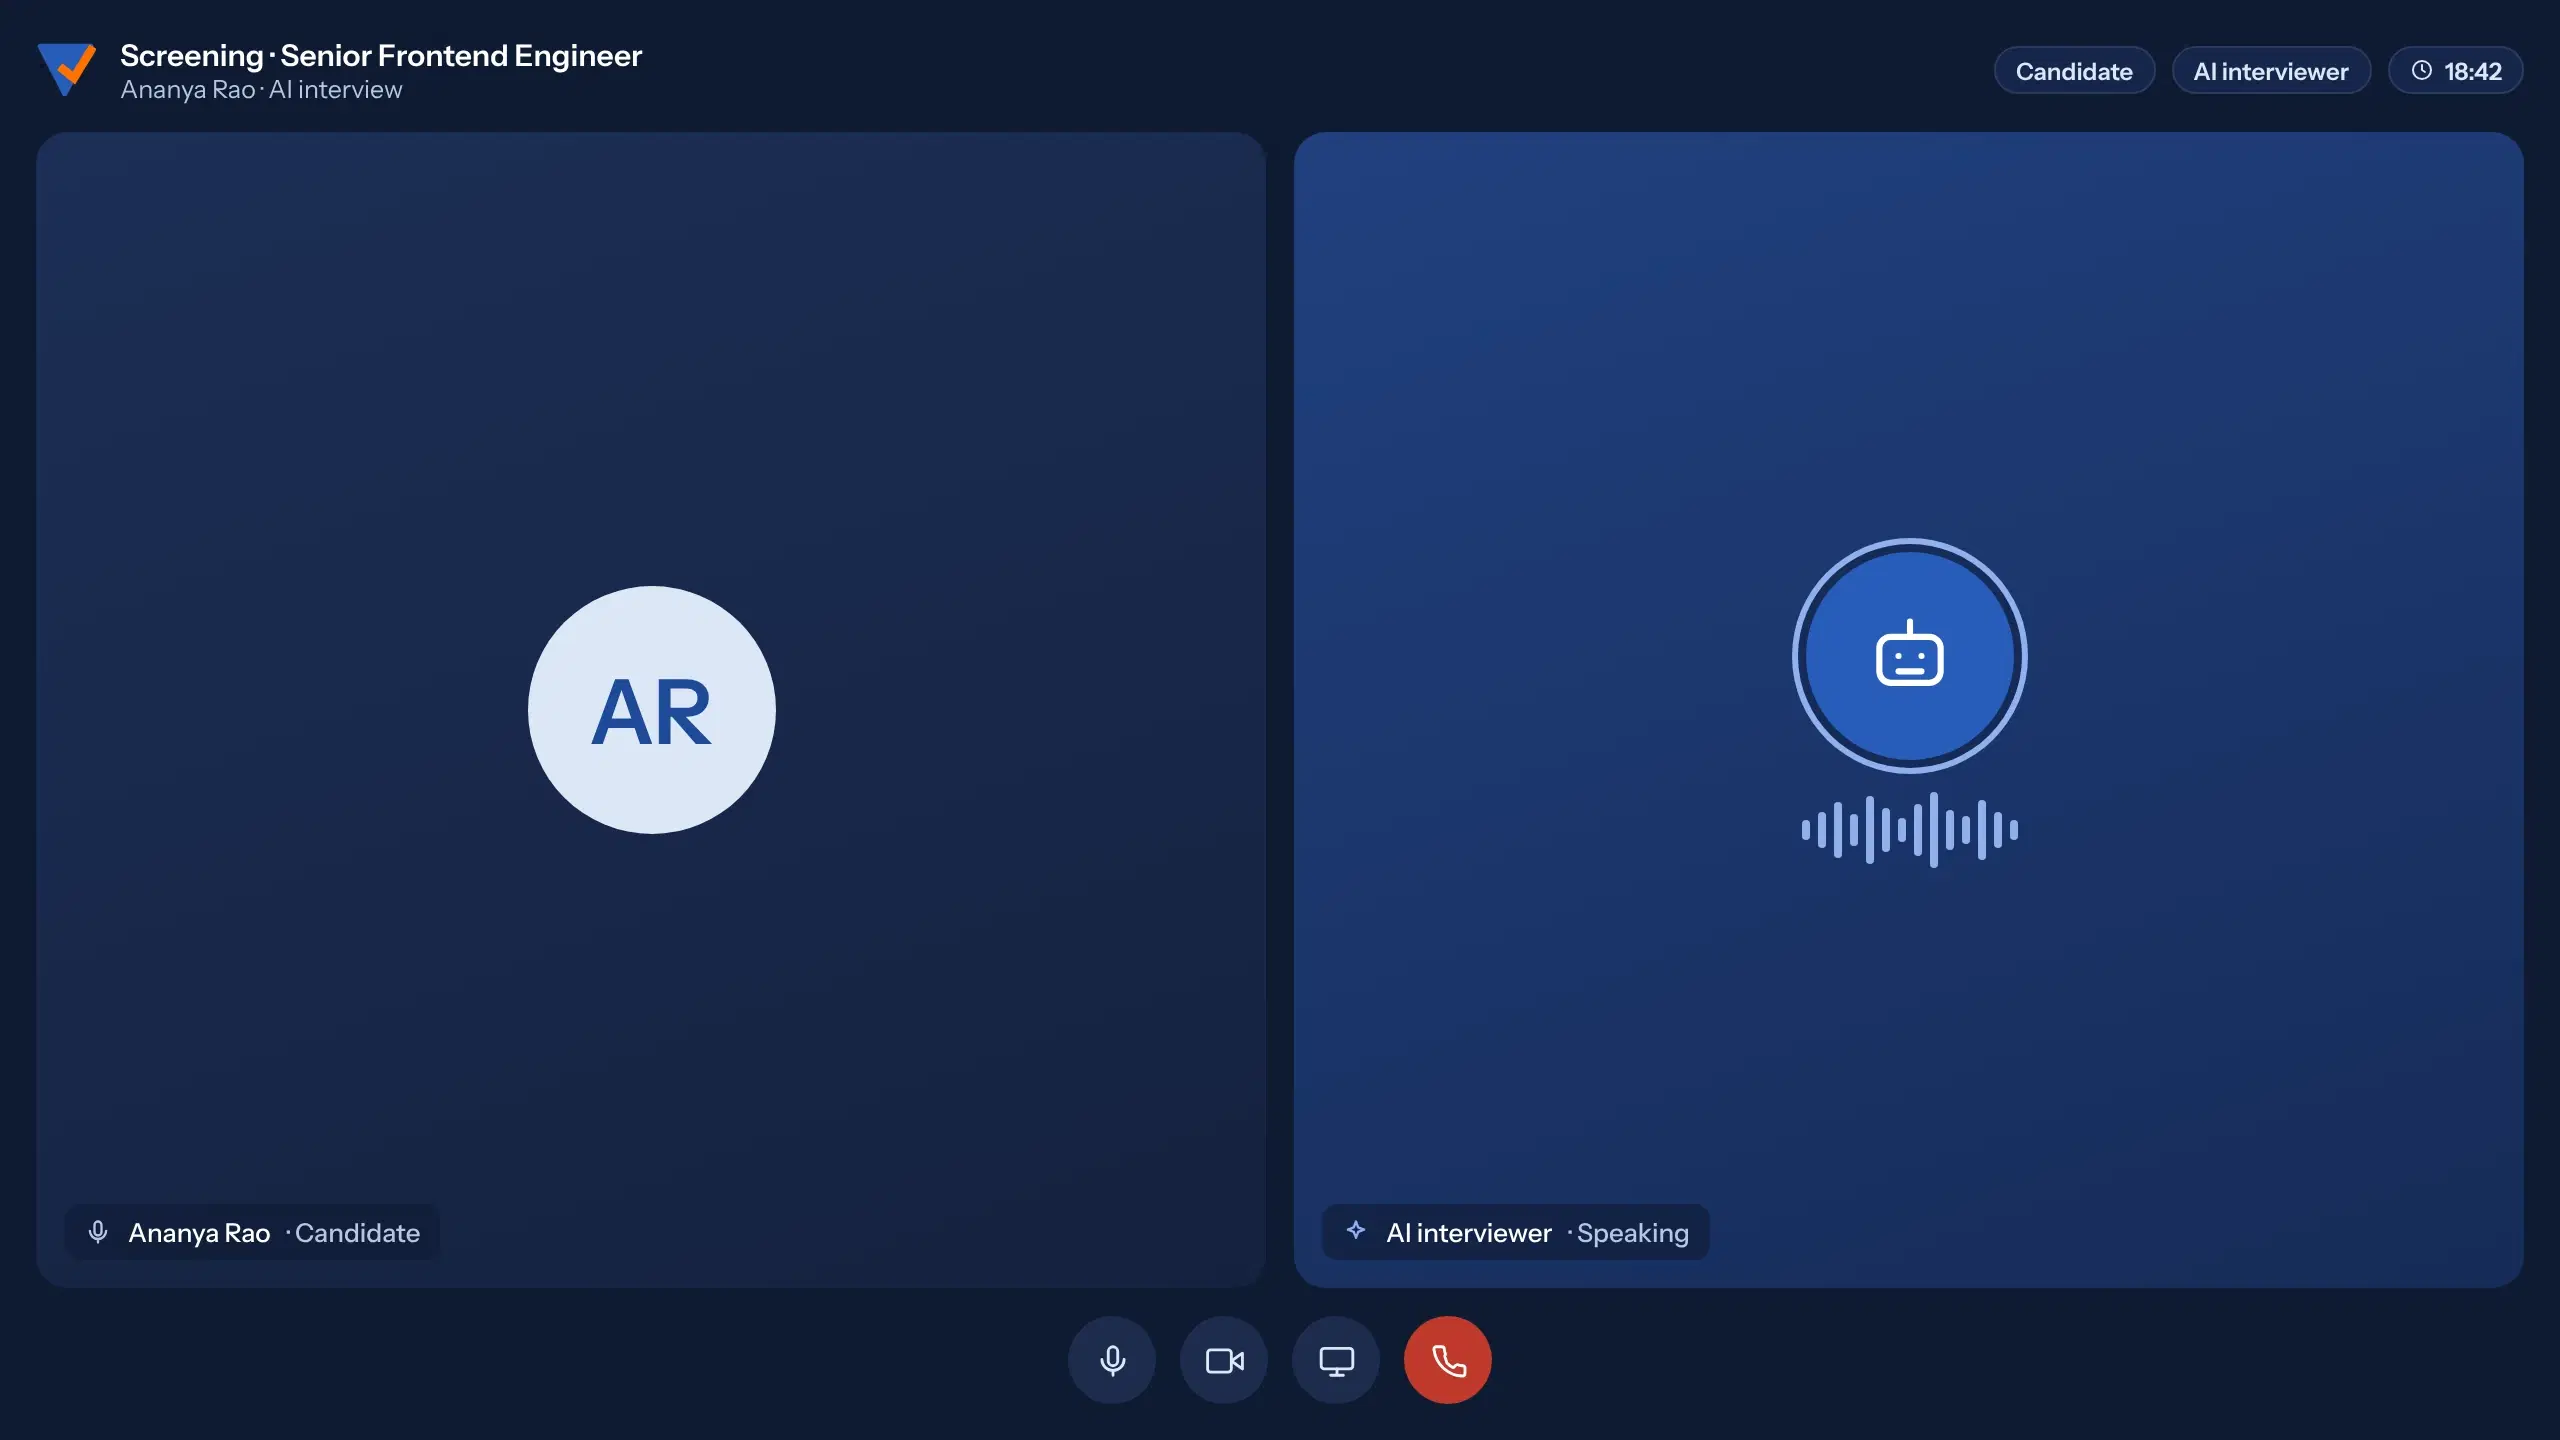Click the Speaking status text
The height and width of the screenshot is (1440, 2560).
pyautogui.click(x=1633, y=1234)
